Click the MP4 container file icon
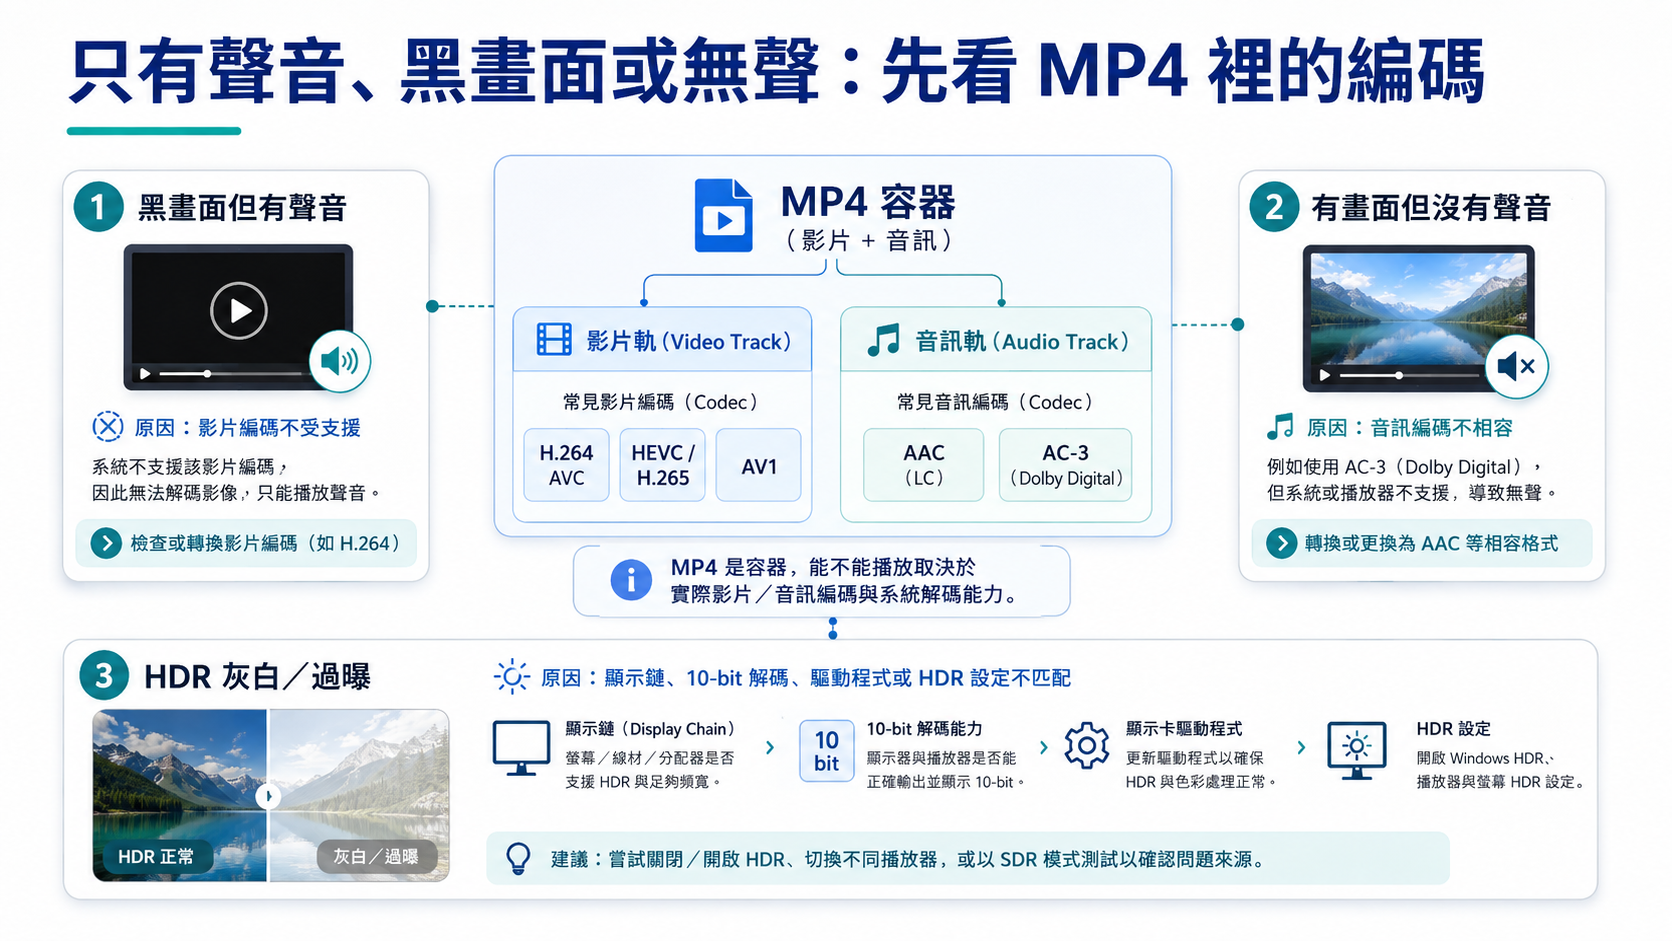 [724, 215]
